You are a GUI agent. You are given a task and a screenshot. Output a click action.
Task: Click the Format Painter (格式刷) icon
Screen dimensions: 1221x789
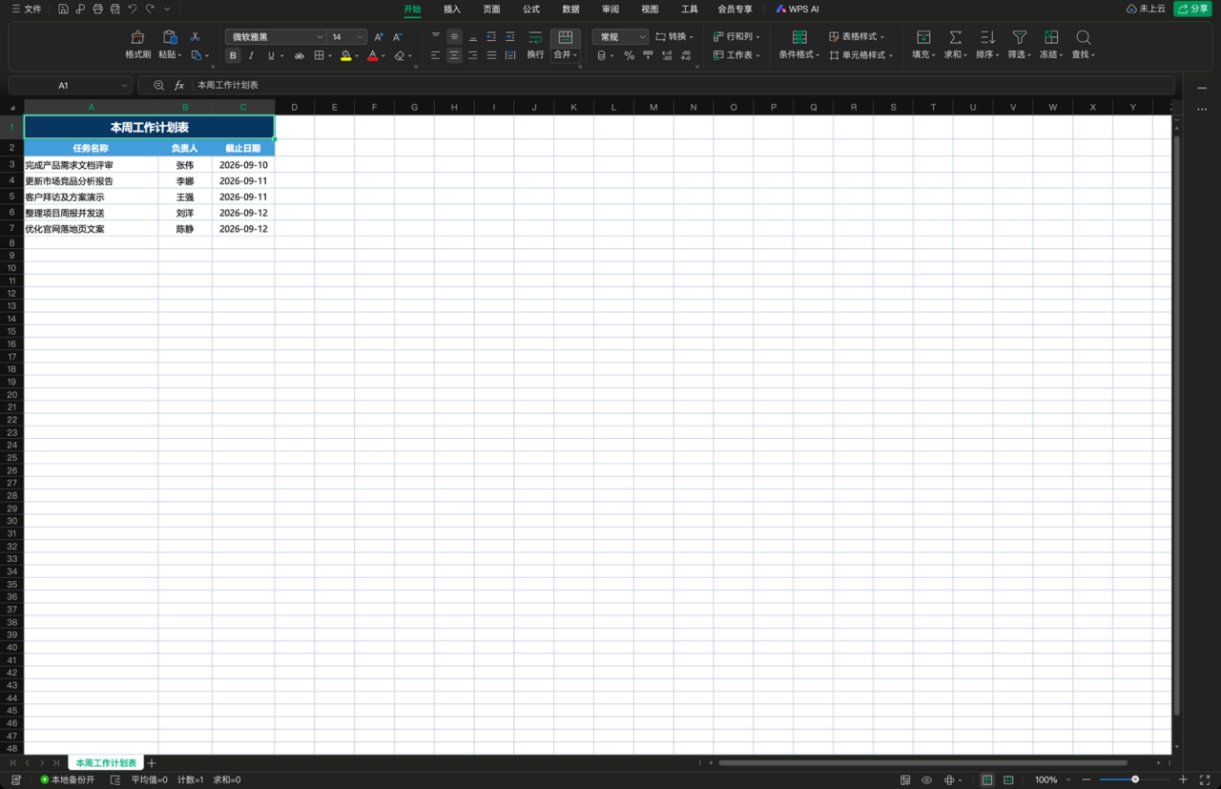[138, 38]
